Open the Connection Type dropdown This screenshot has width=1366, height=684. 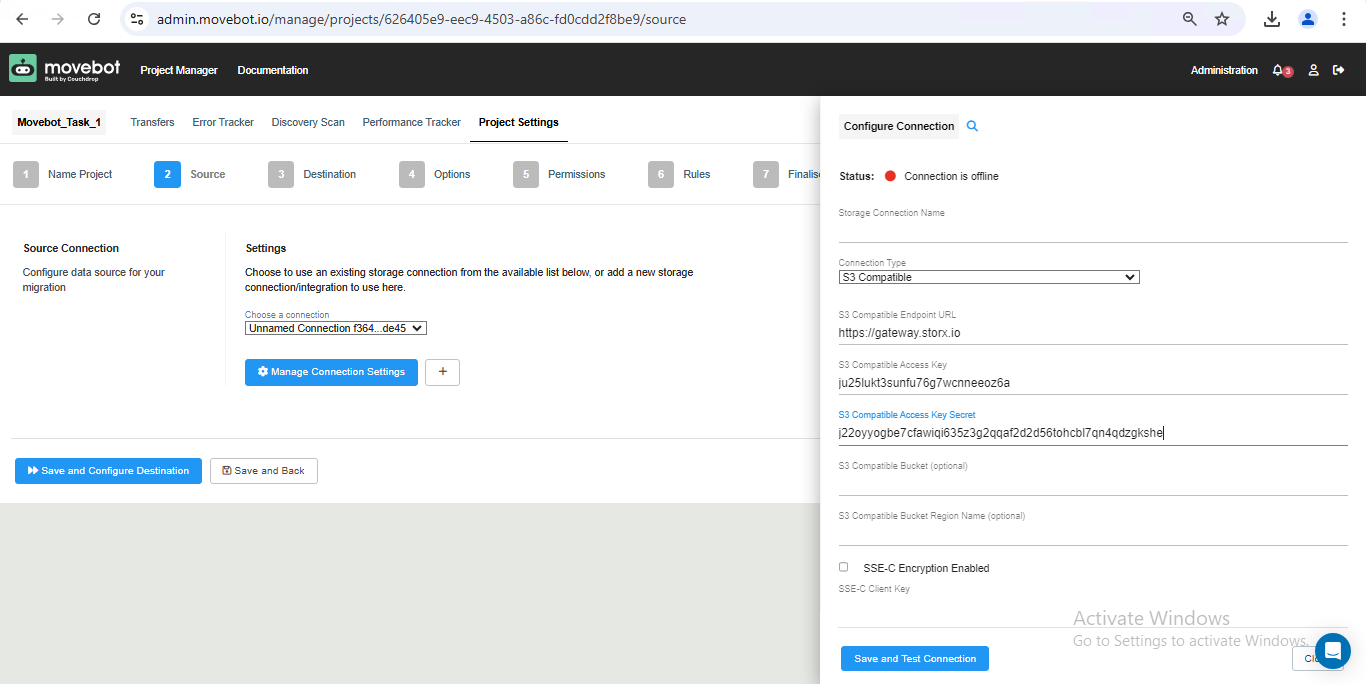tap(989, 277)
